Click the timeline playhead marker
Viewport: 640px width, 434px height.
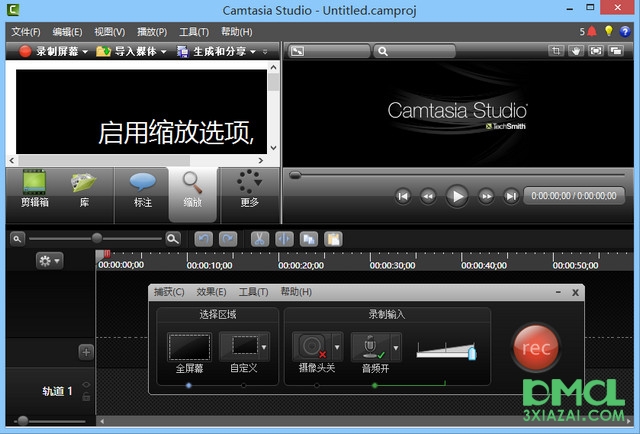[x=107, y=254]
